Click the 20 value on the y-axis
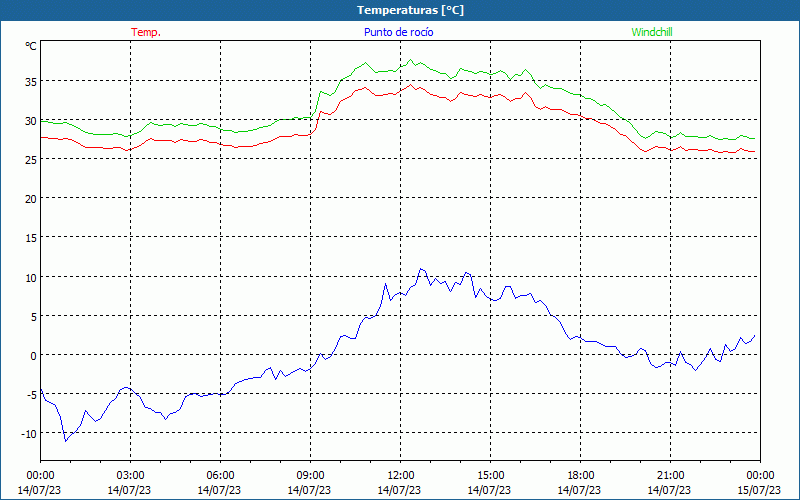 [30, 199]
